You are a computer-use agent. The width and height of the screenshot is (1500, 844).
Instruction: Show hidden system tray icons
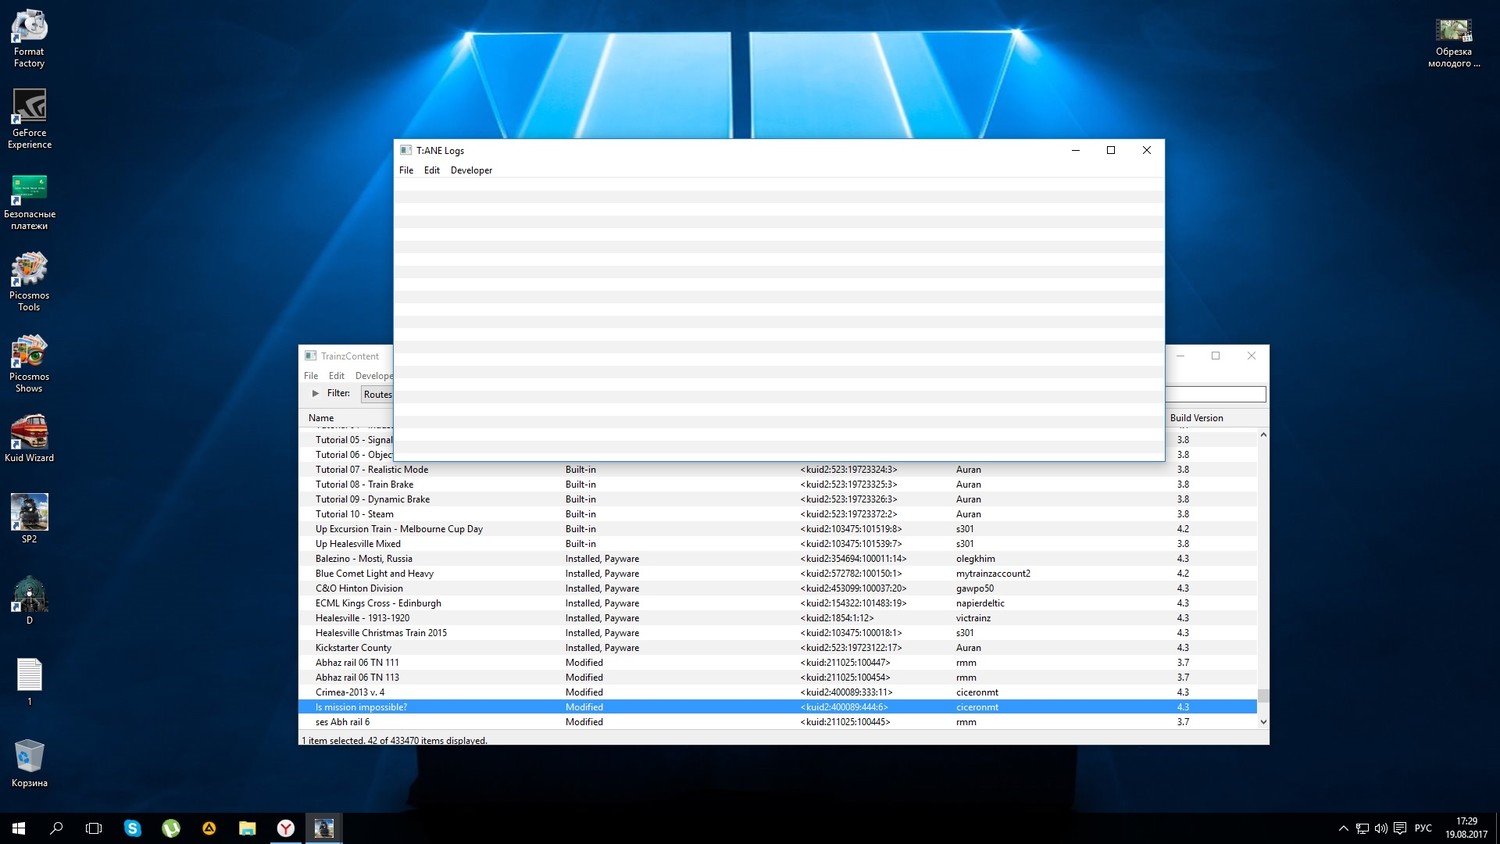(x=1343, y=828)
